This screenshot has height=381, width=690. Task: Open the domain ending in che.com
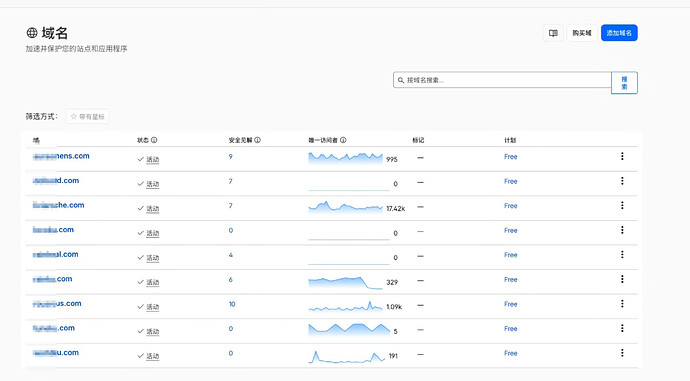point(59,205)
